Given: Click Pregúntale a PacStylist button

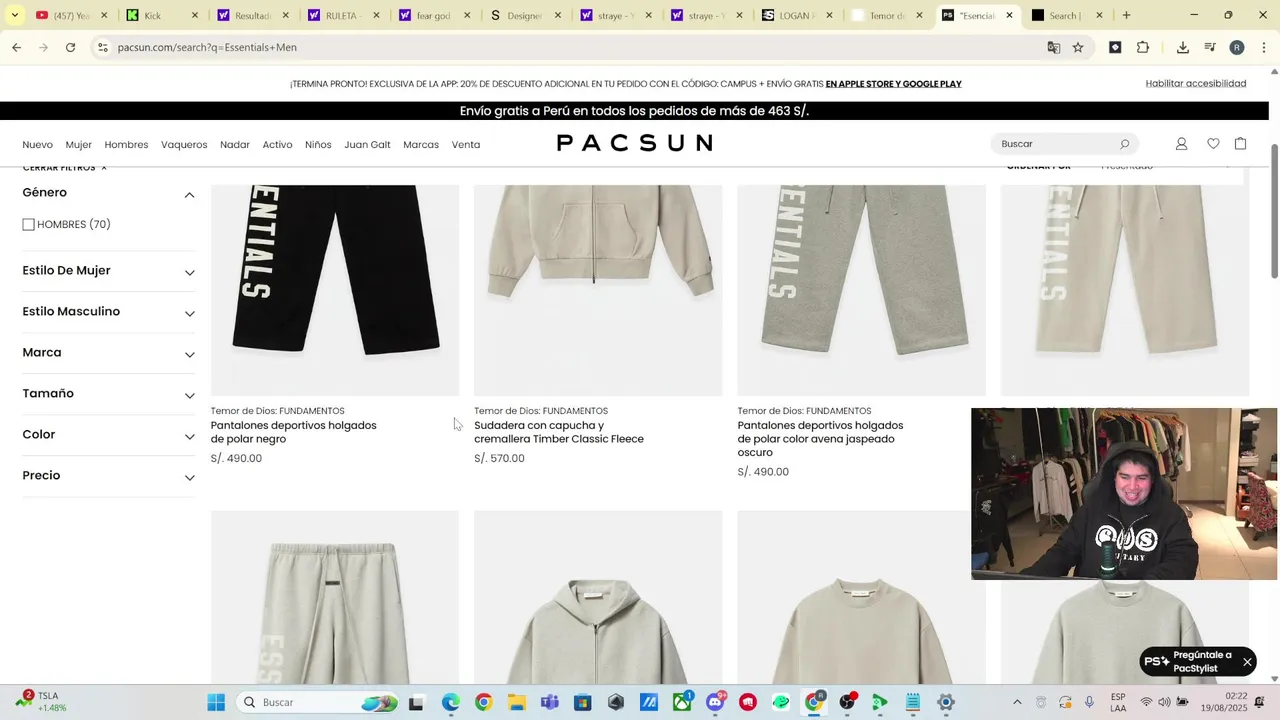Looking at the screenshot, I should pyautogui.click(x=1198, y=662).
